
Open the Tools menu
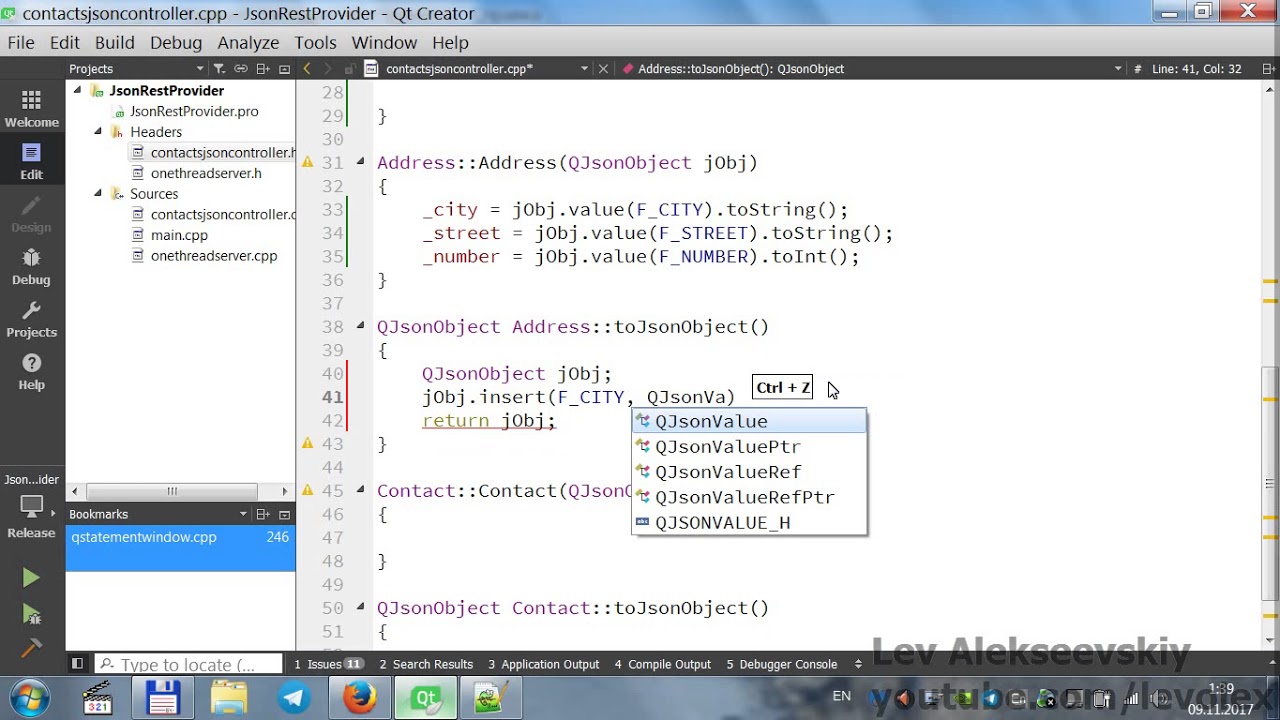click(x=315, y=43)
